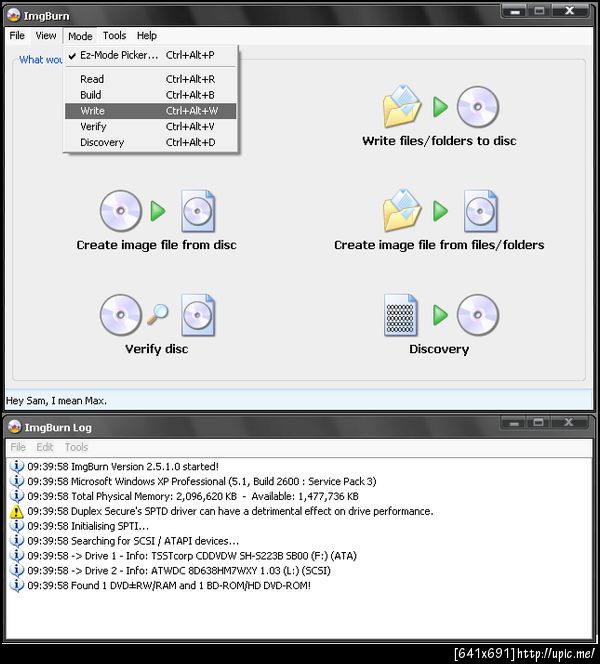Click the magnifying glass icon in Verify disc
This screenshot has width=600, height=664.
(x=158, y=314)
